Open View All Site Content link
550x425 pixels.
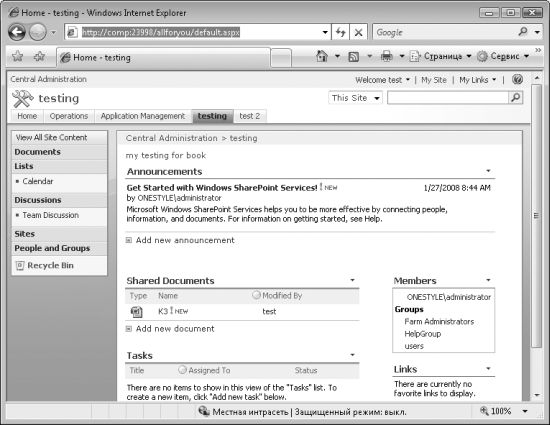coord(52,137)
